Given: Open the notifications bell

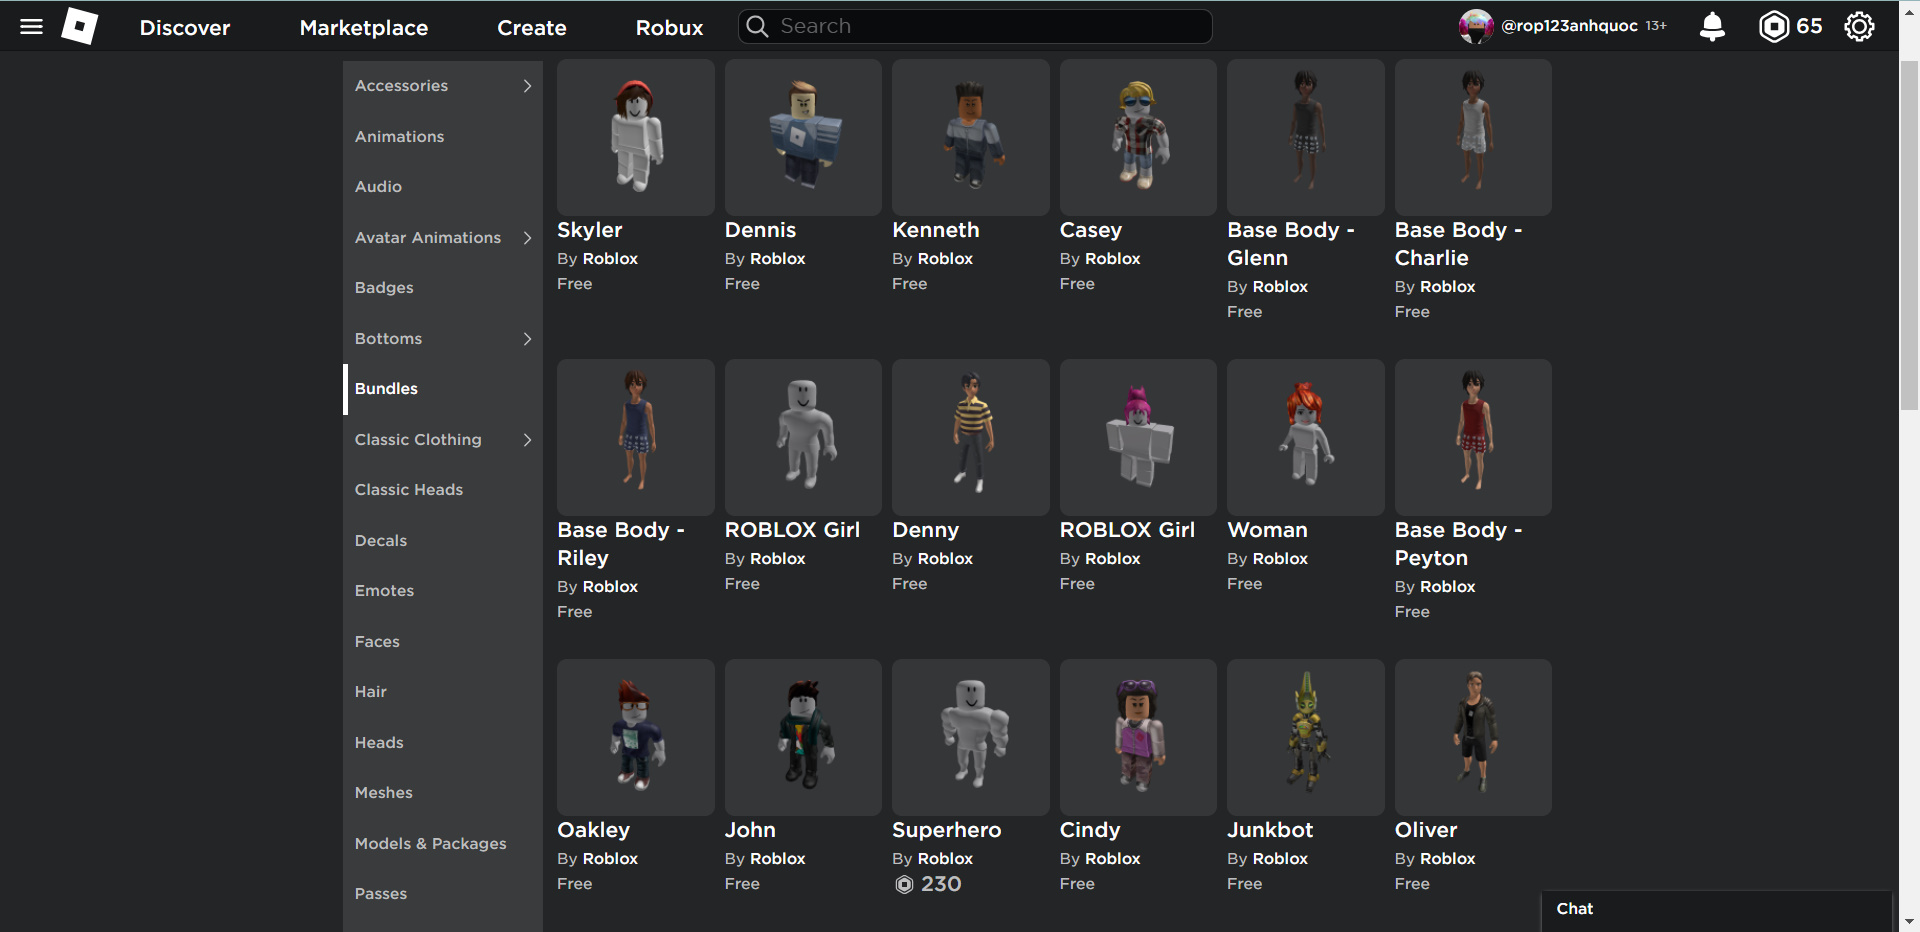Looking at the screenshot, I should click(x=1712, y=27).
